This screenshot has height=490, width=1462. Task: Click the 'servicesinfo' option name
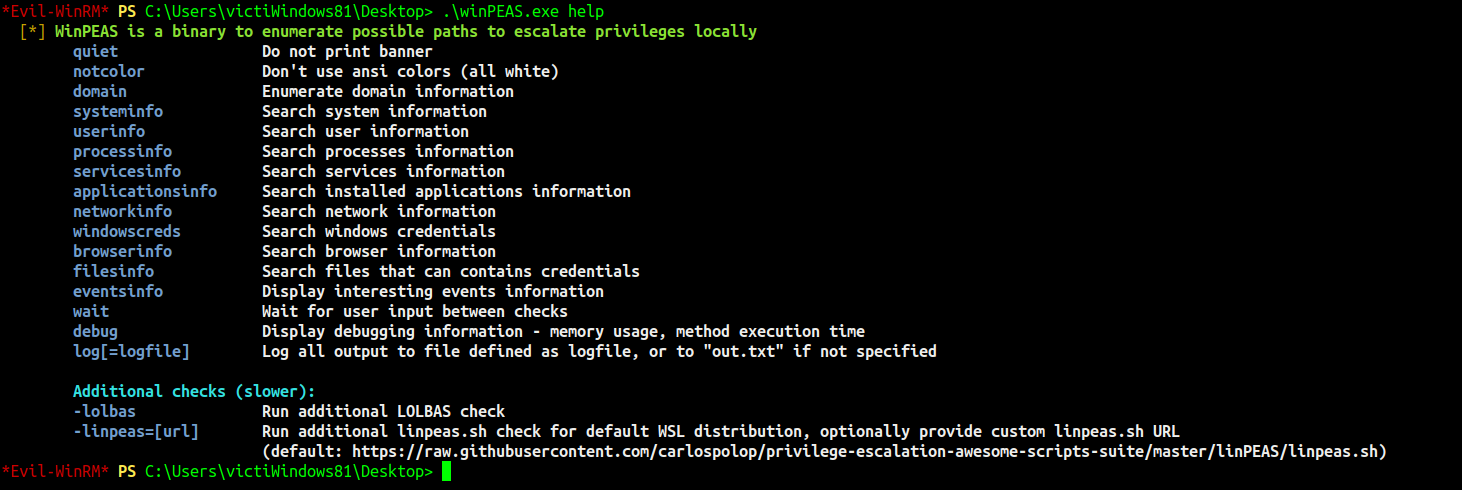[126, 171]
